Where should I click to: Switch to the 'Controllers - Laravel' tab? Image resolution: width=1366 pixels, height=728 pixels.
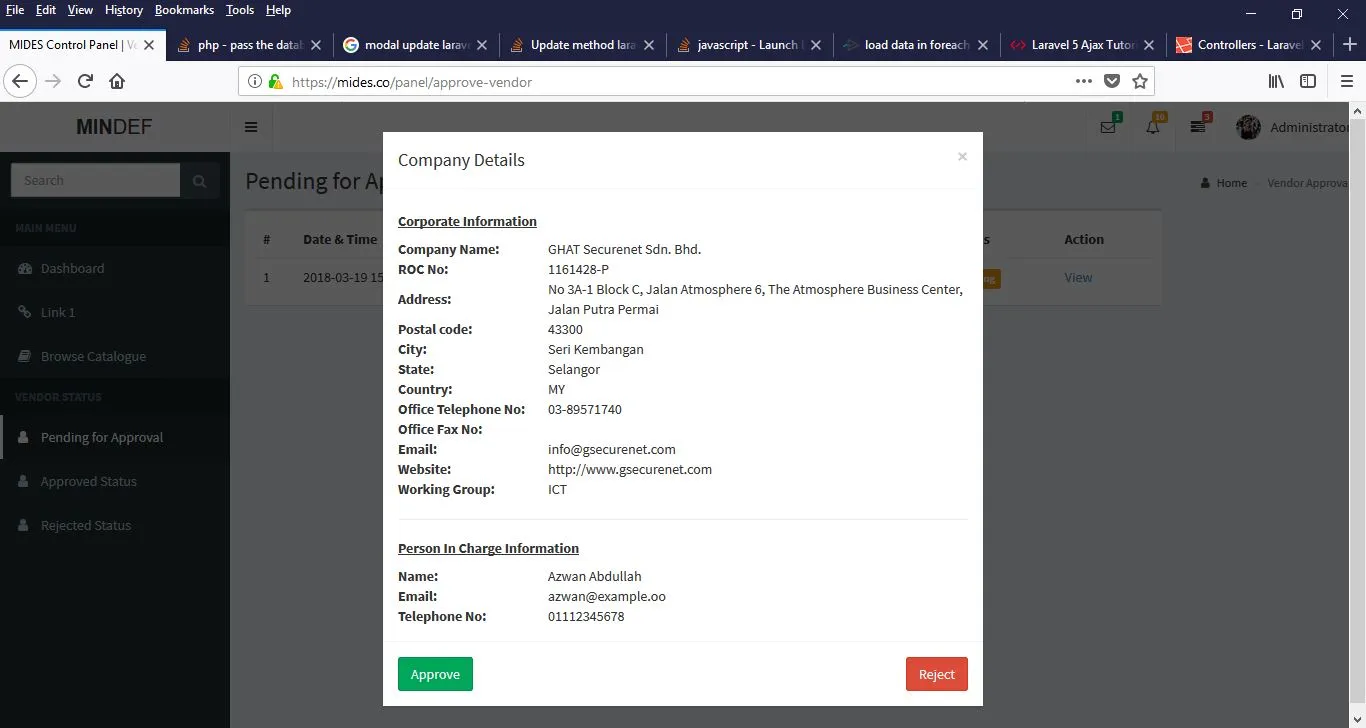pyautogui.click(x=1250, y=45)
